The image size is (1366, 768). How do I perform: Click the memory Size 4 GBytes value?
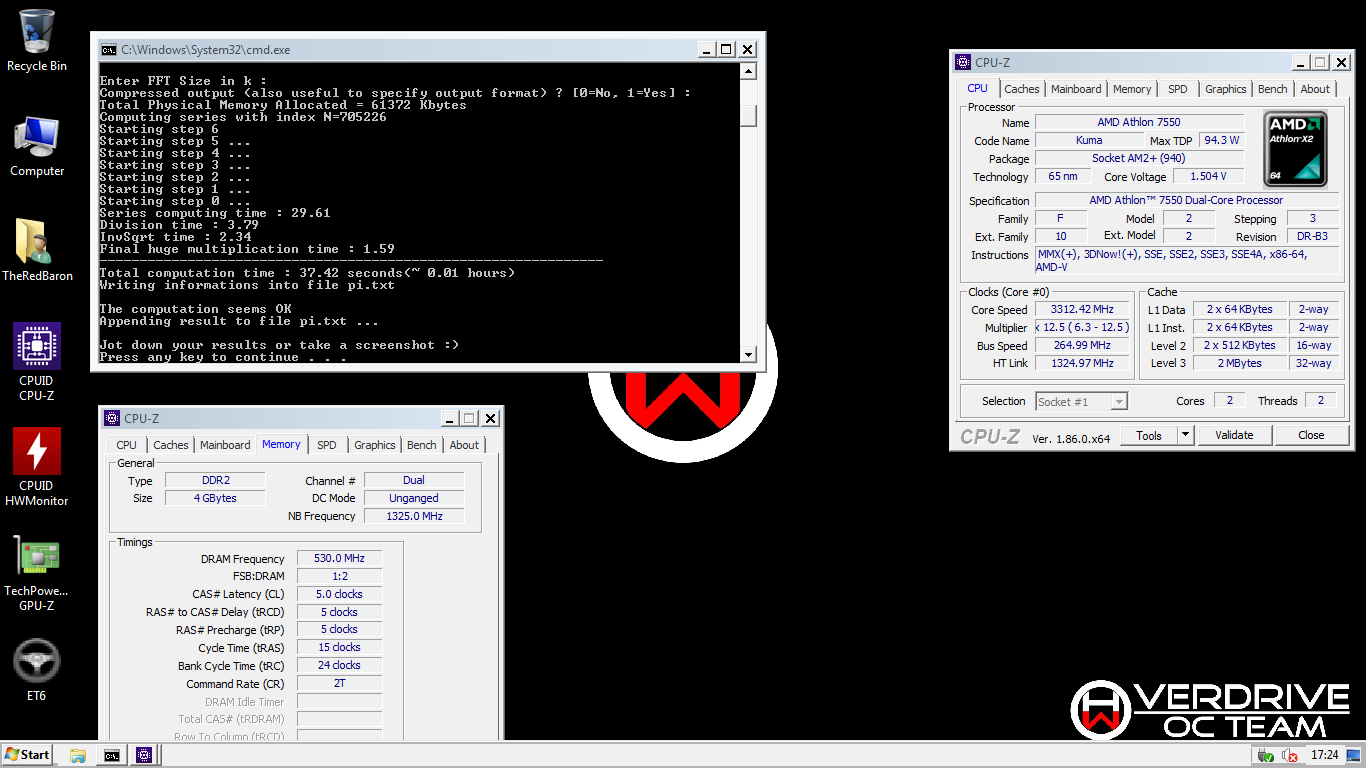215,498
